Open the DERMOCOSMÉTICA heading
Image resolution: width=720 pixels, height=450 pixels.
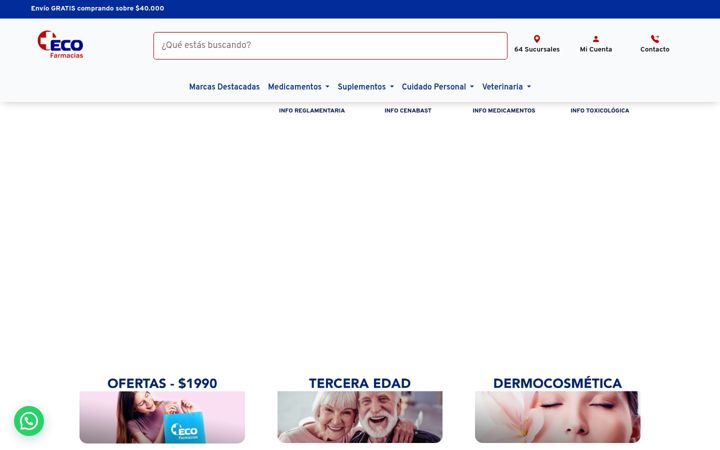pyautogui.click(x=557, y=383)
